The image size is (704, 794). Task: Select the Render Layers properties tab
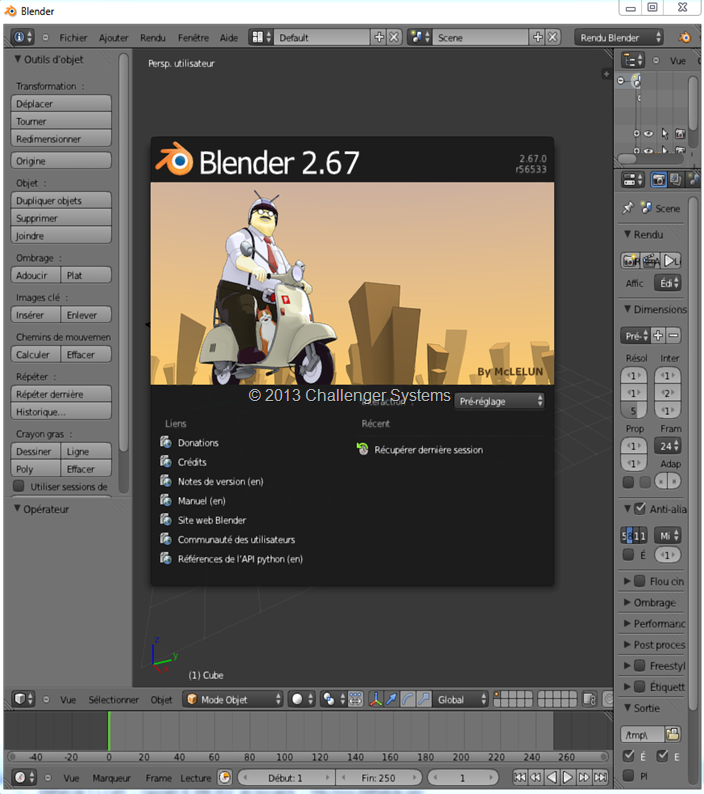pyautogui.click(x=675, y=180)
